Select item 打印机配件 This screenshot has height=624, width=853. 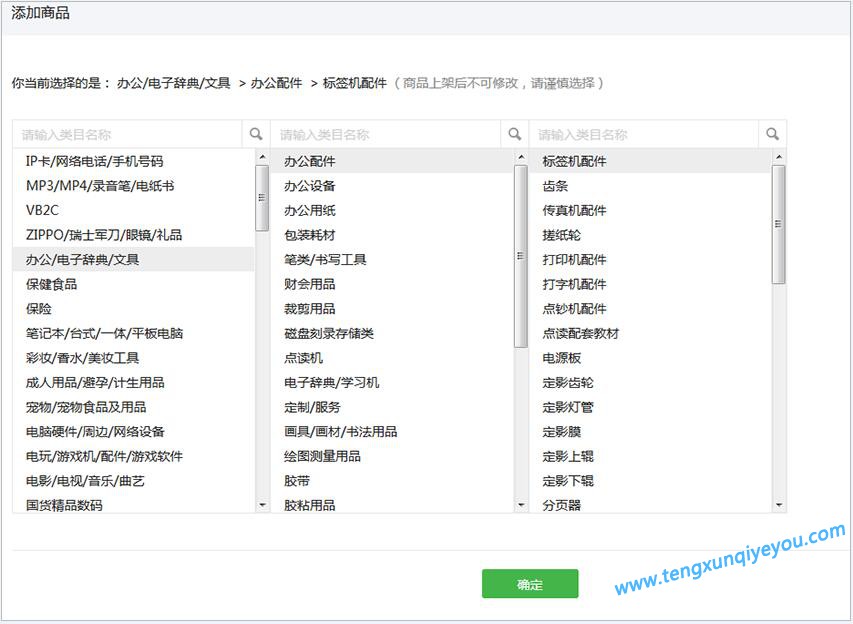[650, 259]
